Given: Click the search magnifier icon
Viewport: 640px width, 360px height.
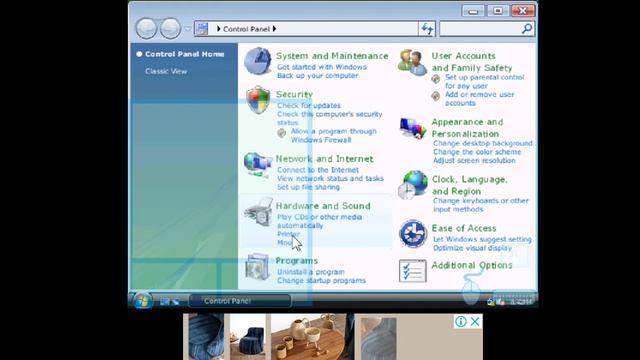Looking at the screenshot, I should click(x=527, y=29).
